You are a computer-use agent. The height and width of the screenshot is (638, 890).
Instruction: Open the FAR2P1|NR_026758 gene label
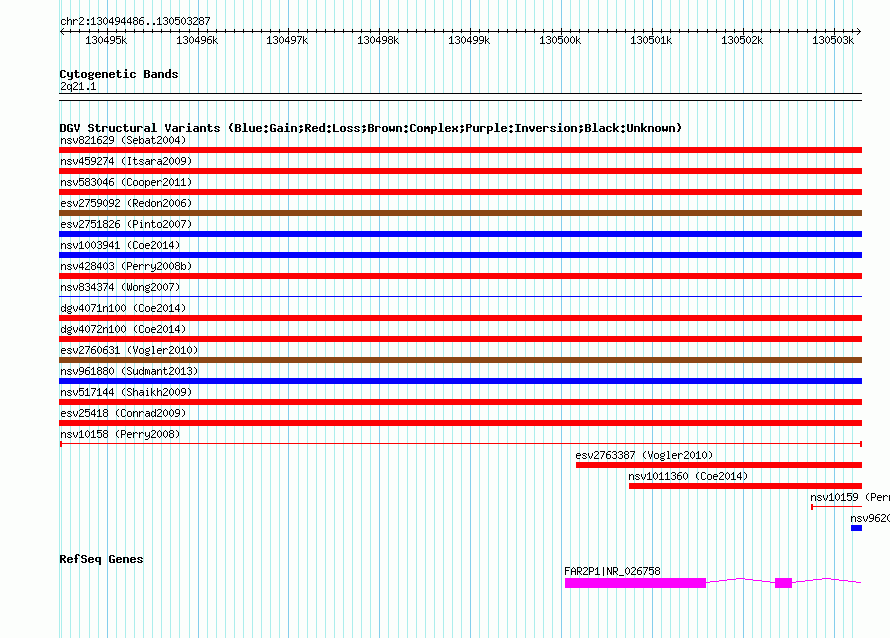(x=612, y=571)
